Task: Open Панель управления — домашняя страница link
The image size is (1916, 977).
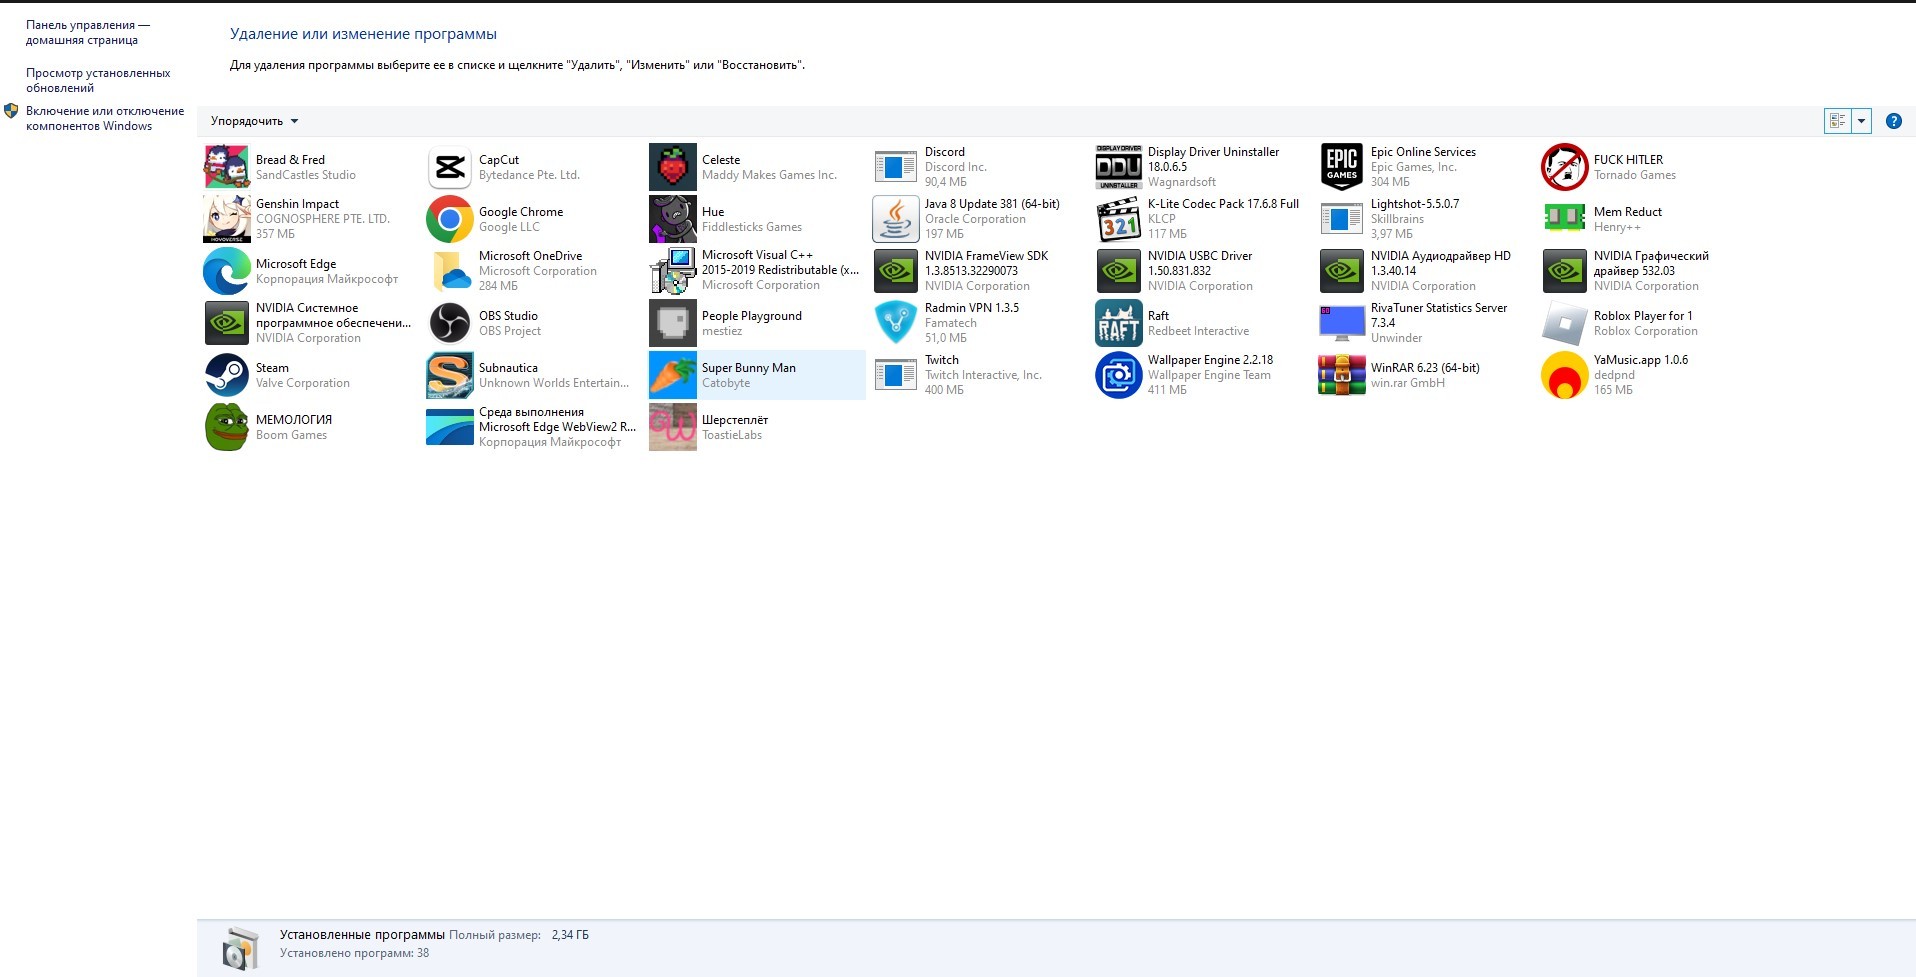Action: 88,33
